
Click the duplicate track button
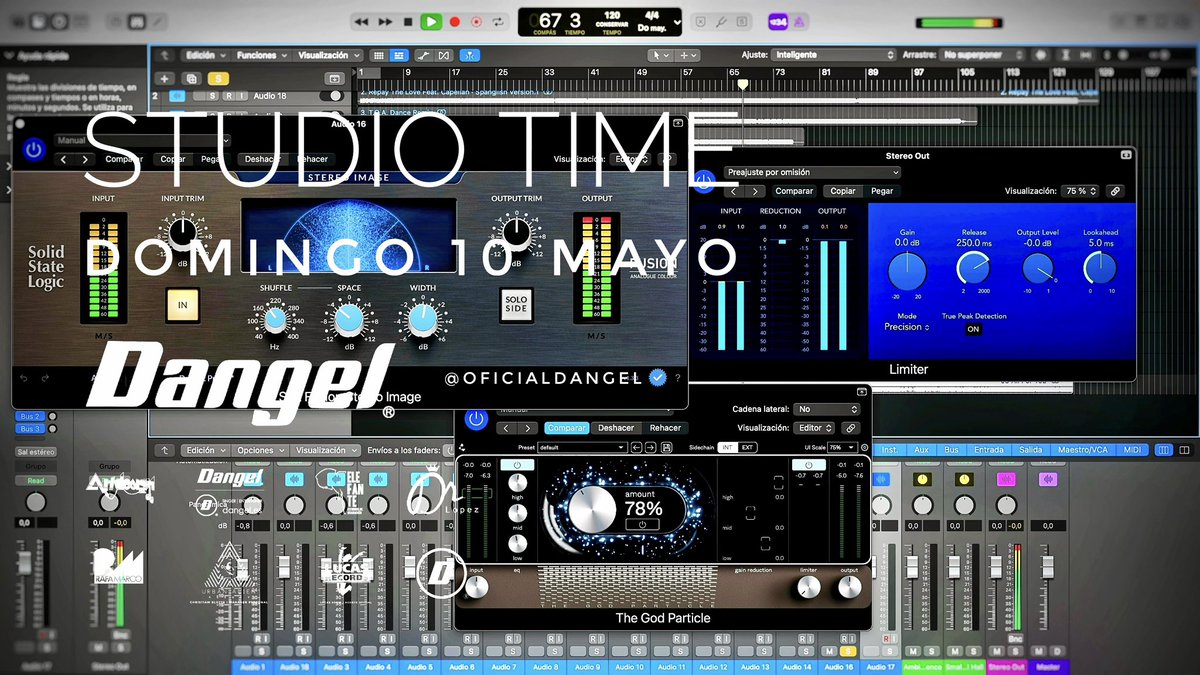coord(191,78)
